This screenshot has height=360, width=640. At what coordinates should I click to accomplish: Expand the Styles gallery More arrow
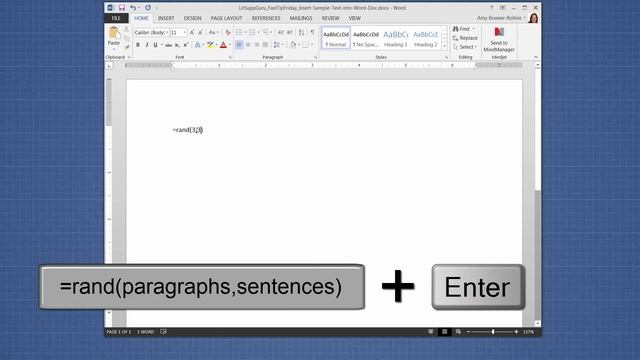click(444, 47)
